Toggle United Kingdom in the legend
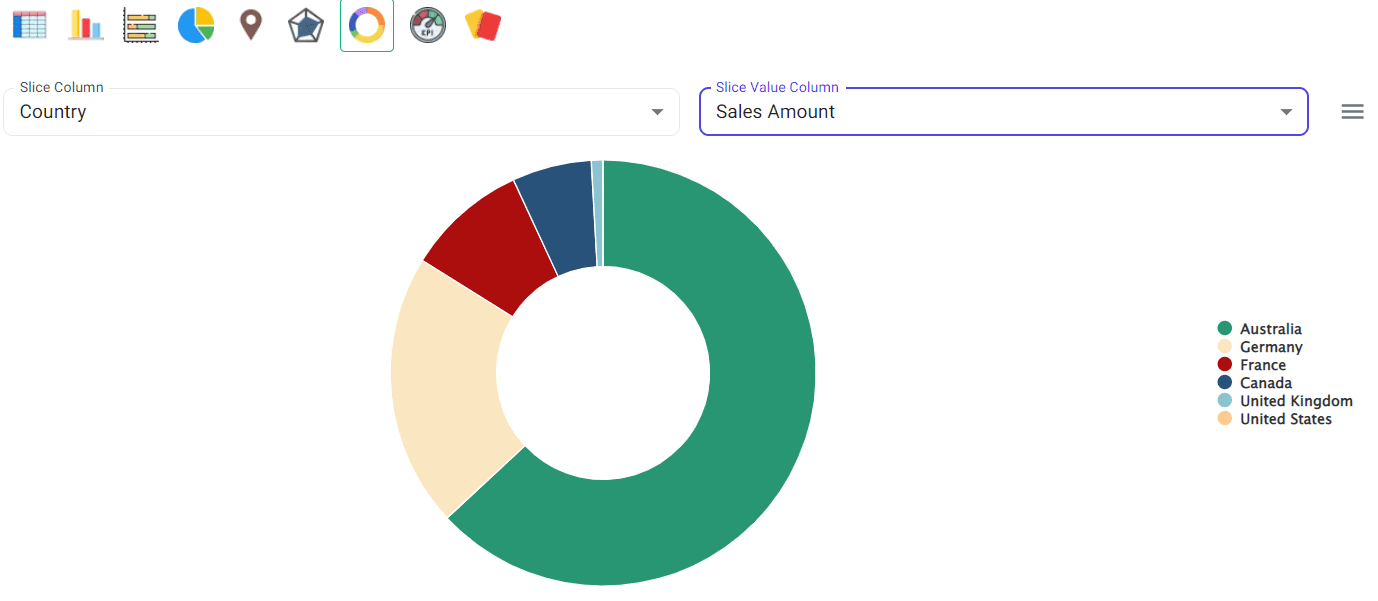The image size is (1378, 601). (x=1296, y=400)
